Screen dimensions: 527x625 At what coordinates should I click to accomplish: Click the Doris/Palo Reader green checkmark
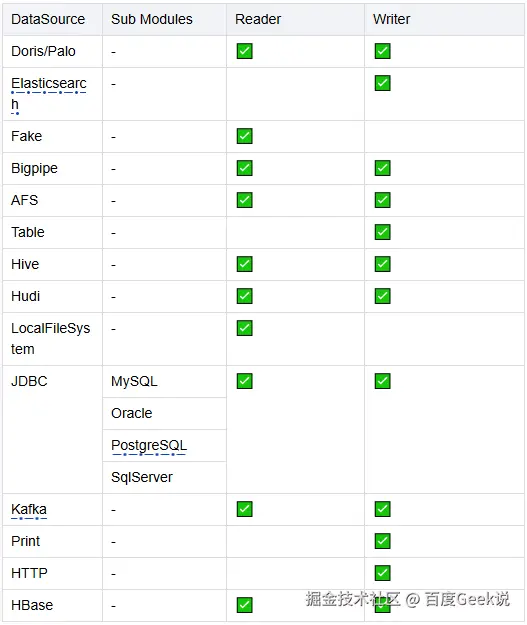244,51
